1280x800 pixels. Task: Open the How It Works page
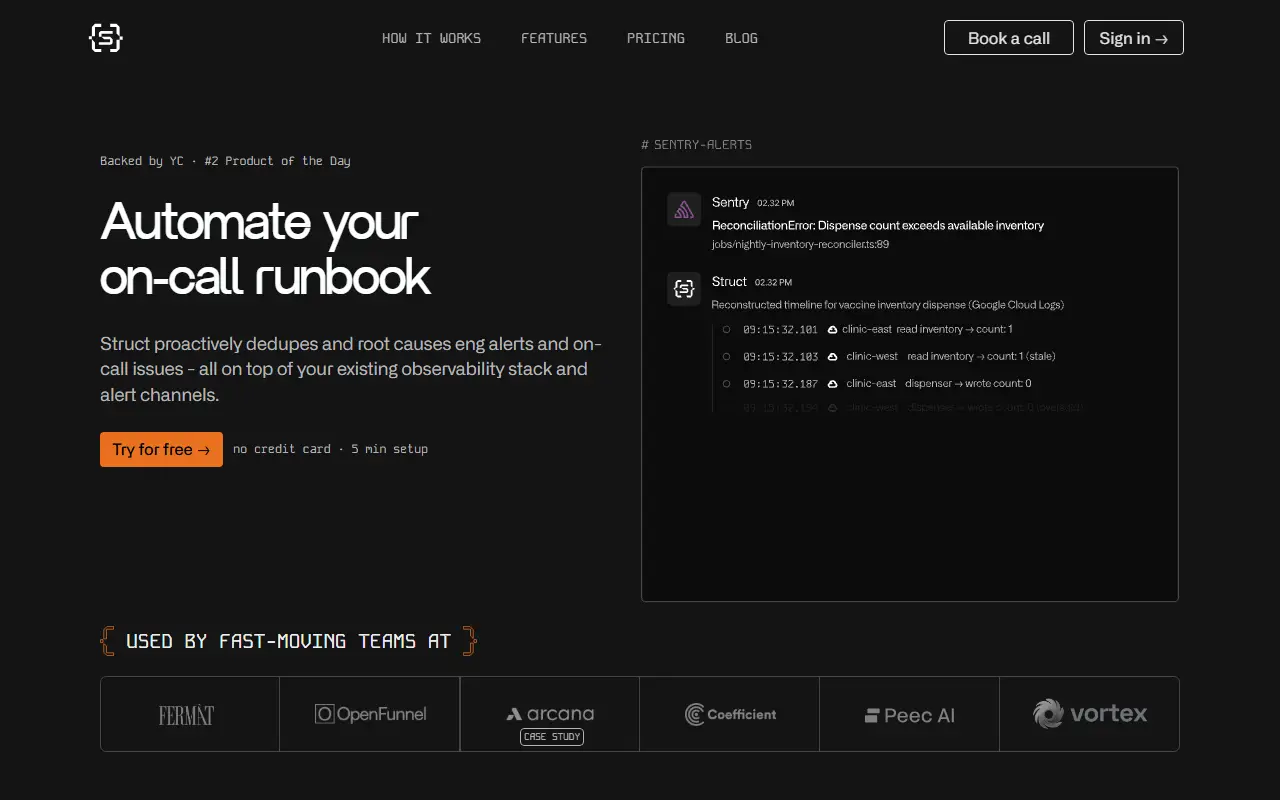point(431,38)
